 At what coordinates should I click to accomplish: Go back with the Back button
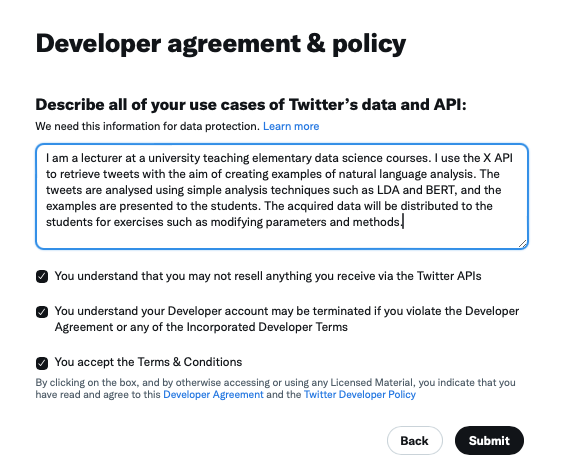click(x=414, y=441)
